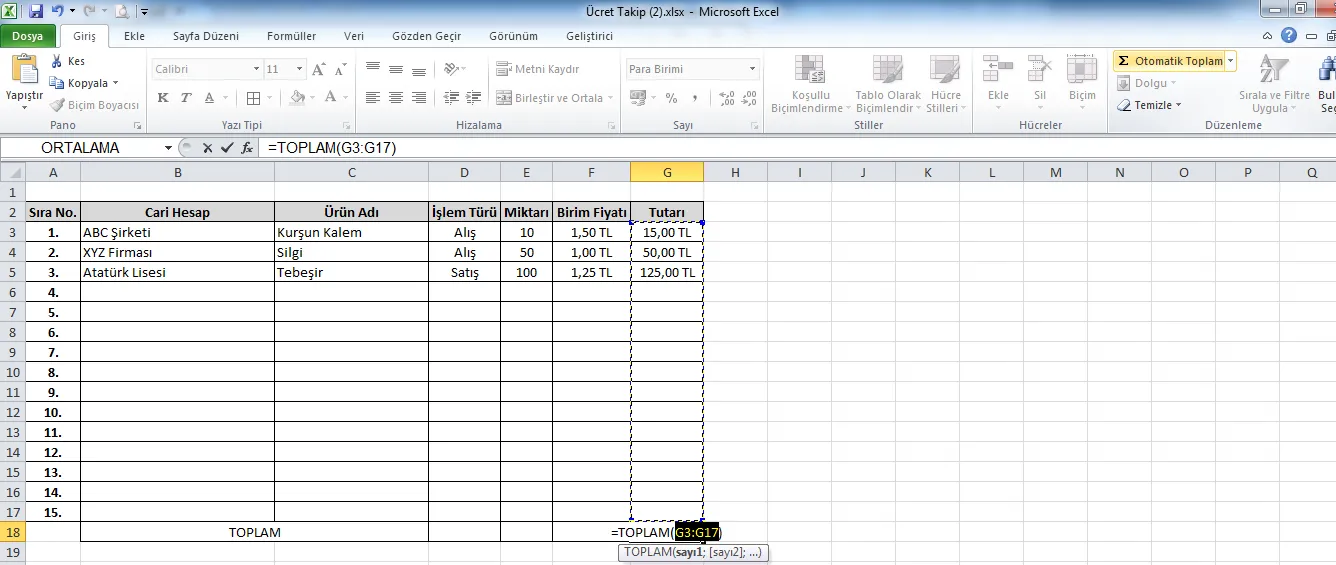Open the Calibri font name dropdown

(x=256, y=69)
